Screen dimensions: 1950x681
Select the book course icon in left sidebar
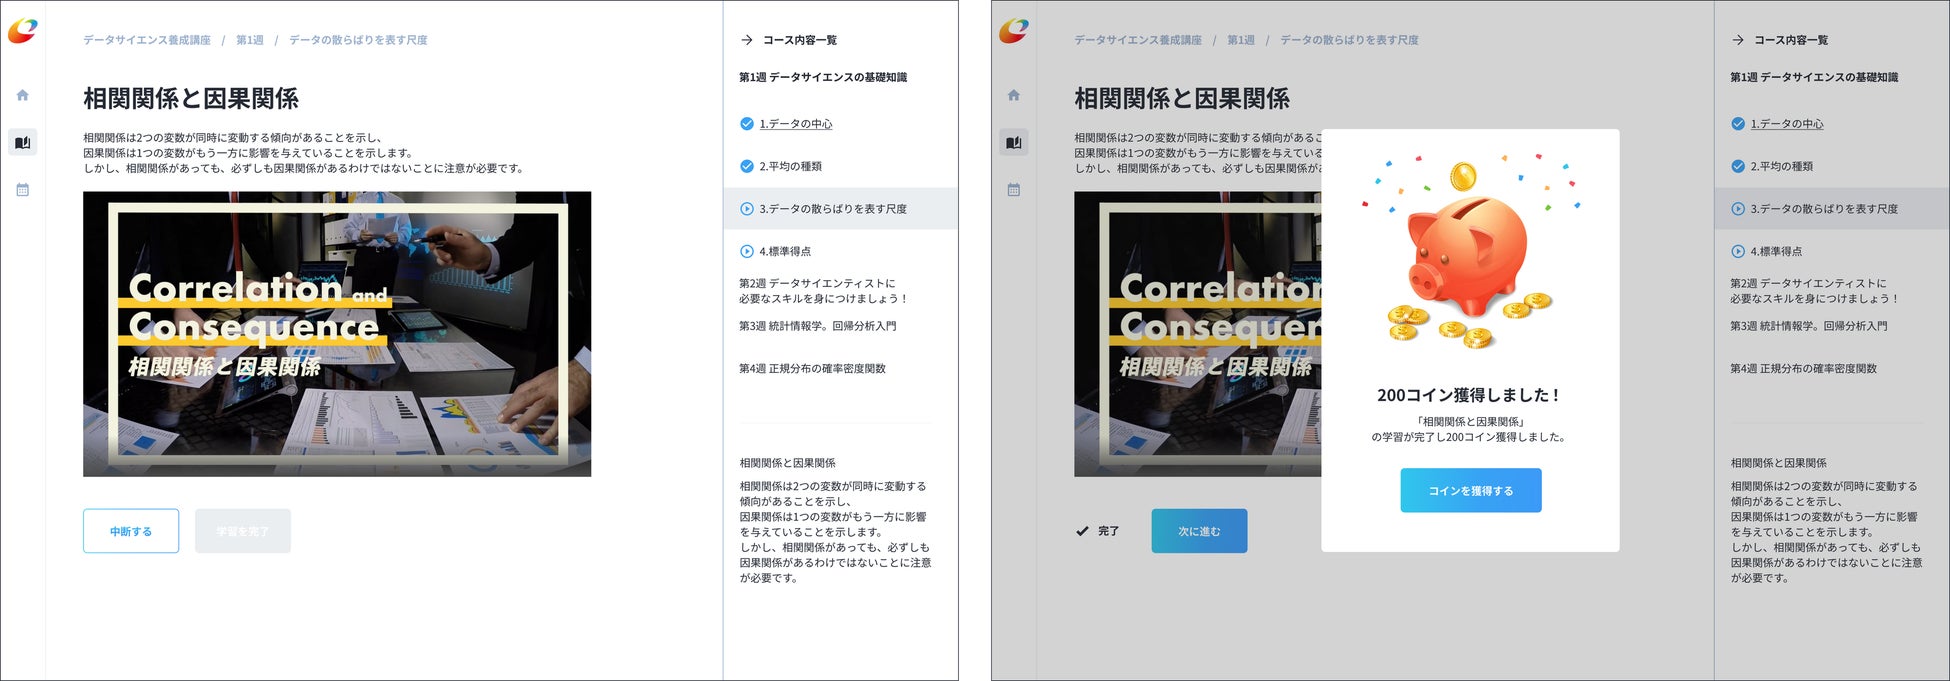click(x=22, y=142)
